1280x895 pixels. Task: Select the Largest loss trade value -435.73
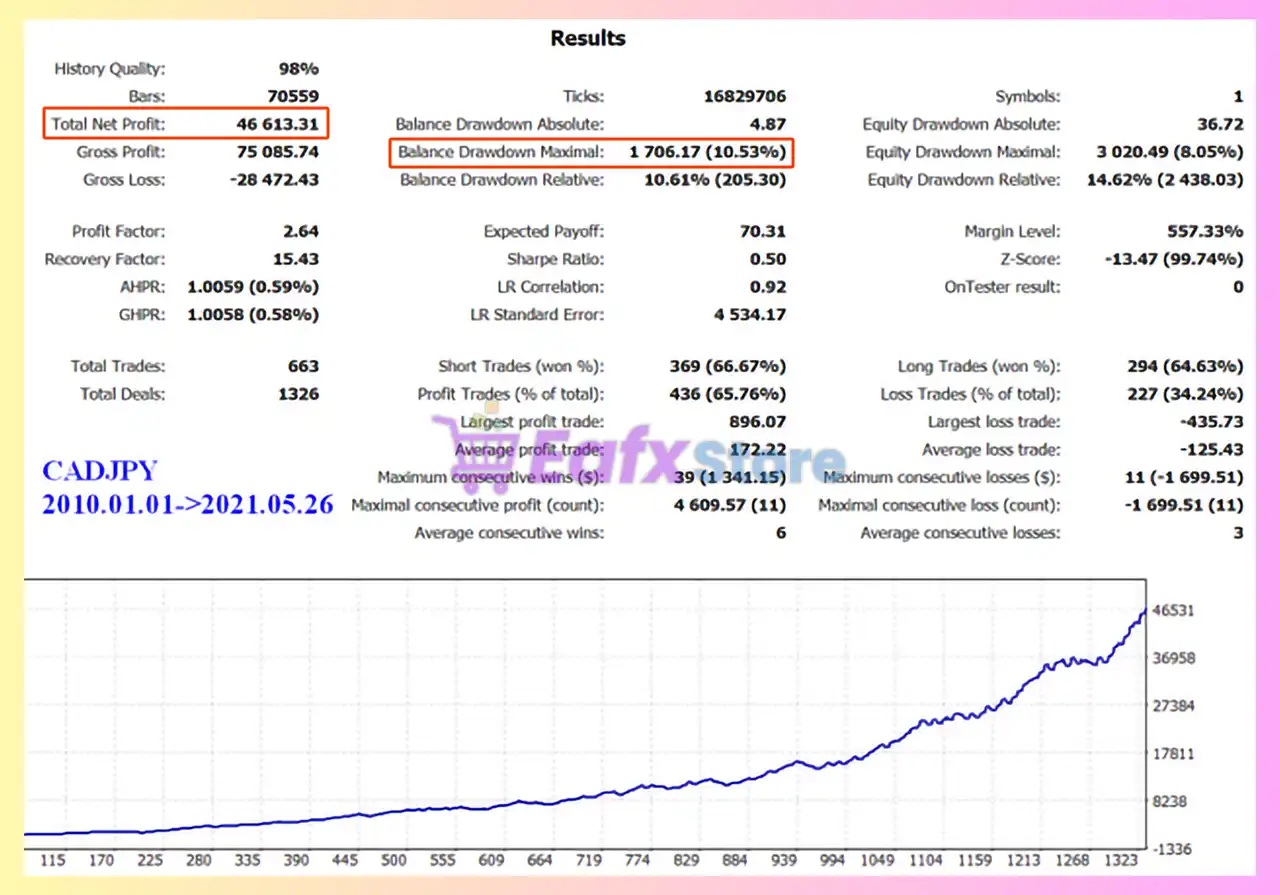1211,423
